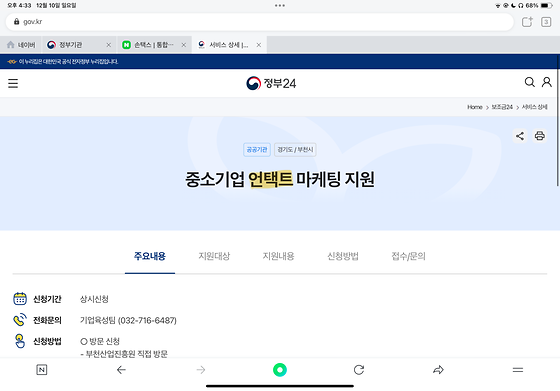Image resolution: width=560 pixels, height=391 pixels.
Task: Open the 지원대상 section tab
Action: tap(214, 256)
